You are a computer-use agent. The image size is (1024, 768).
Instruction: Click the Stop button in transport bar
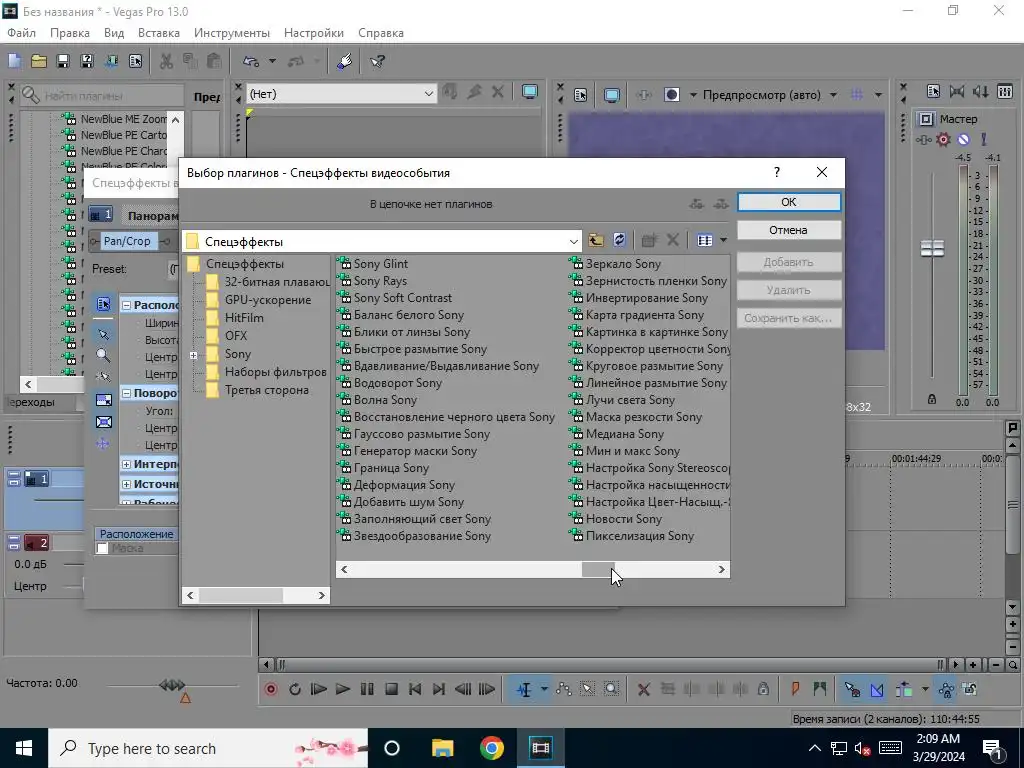point(391,689)
